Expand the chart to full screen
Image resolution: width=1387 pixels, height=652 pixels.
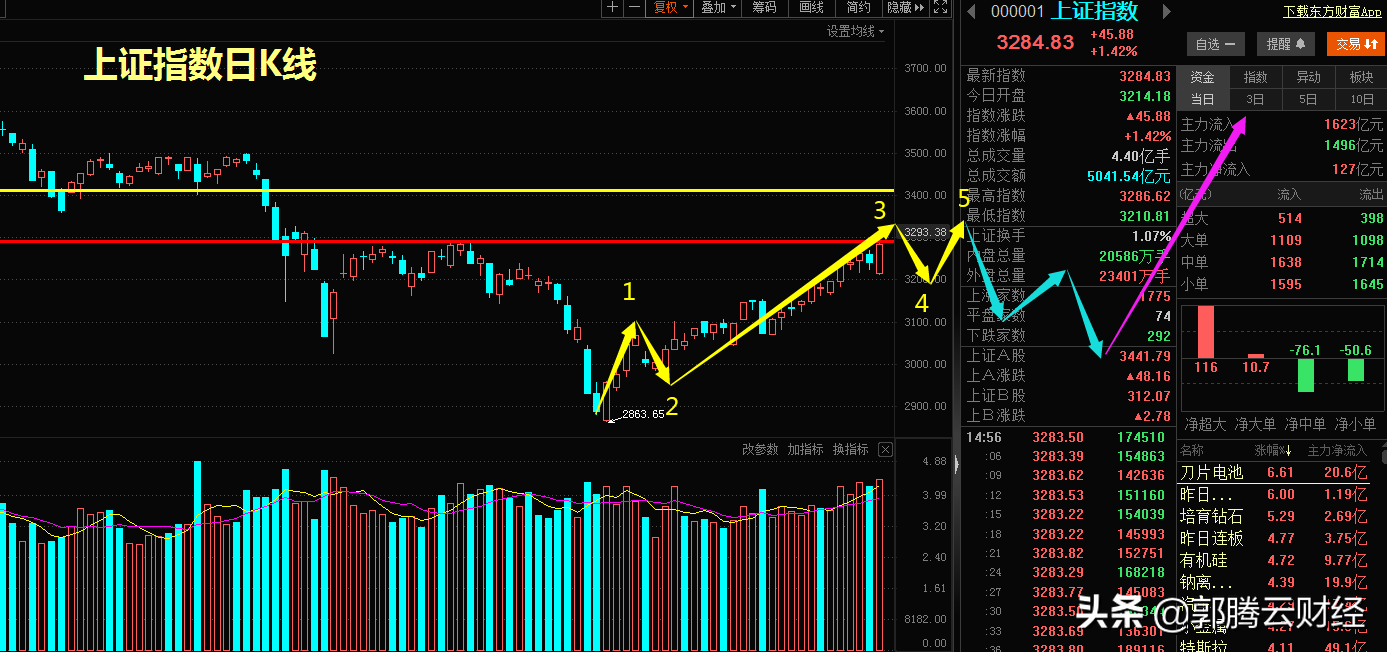click(x=940, y=8)
